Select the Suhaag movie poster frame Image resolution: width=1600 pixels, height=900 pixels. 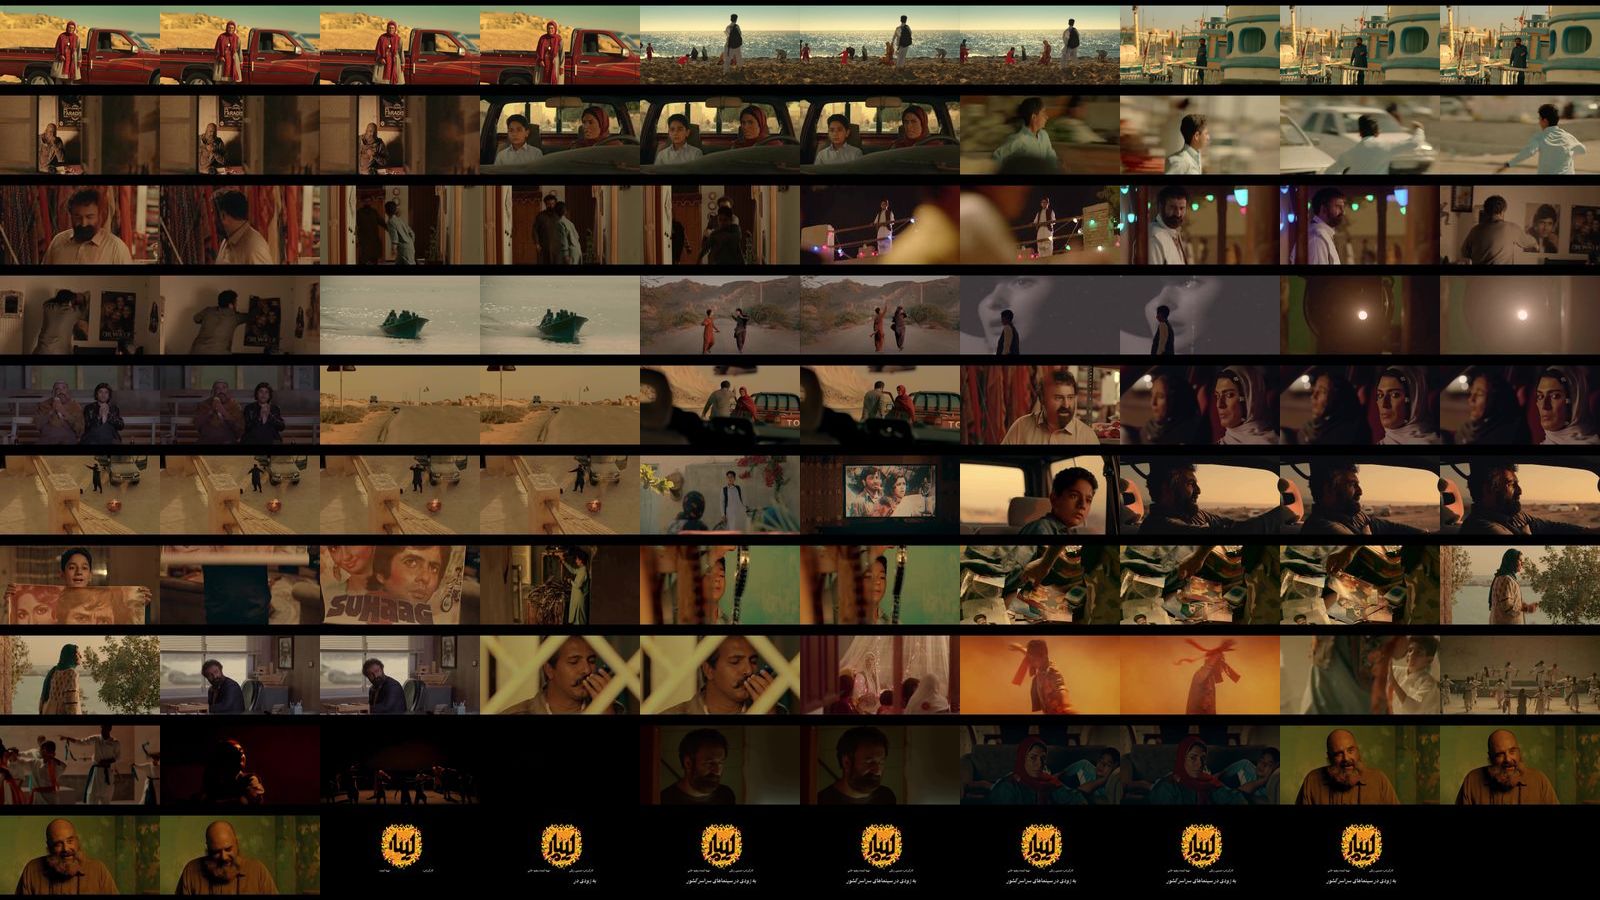[x=400, y=585]
